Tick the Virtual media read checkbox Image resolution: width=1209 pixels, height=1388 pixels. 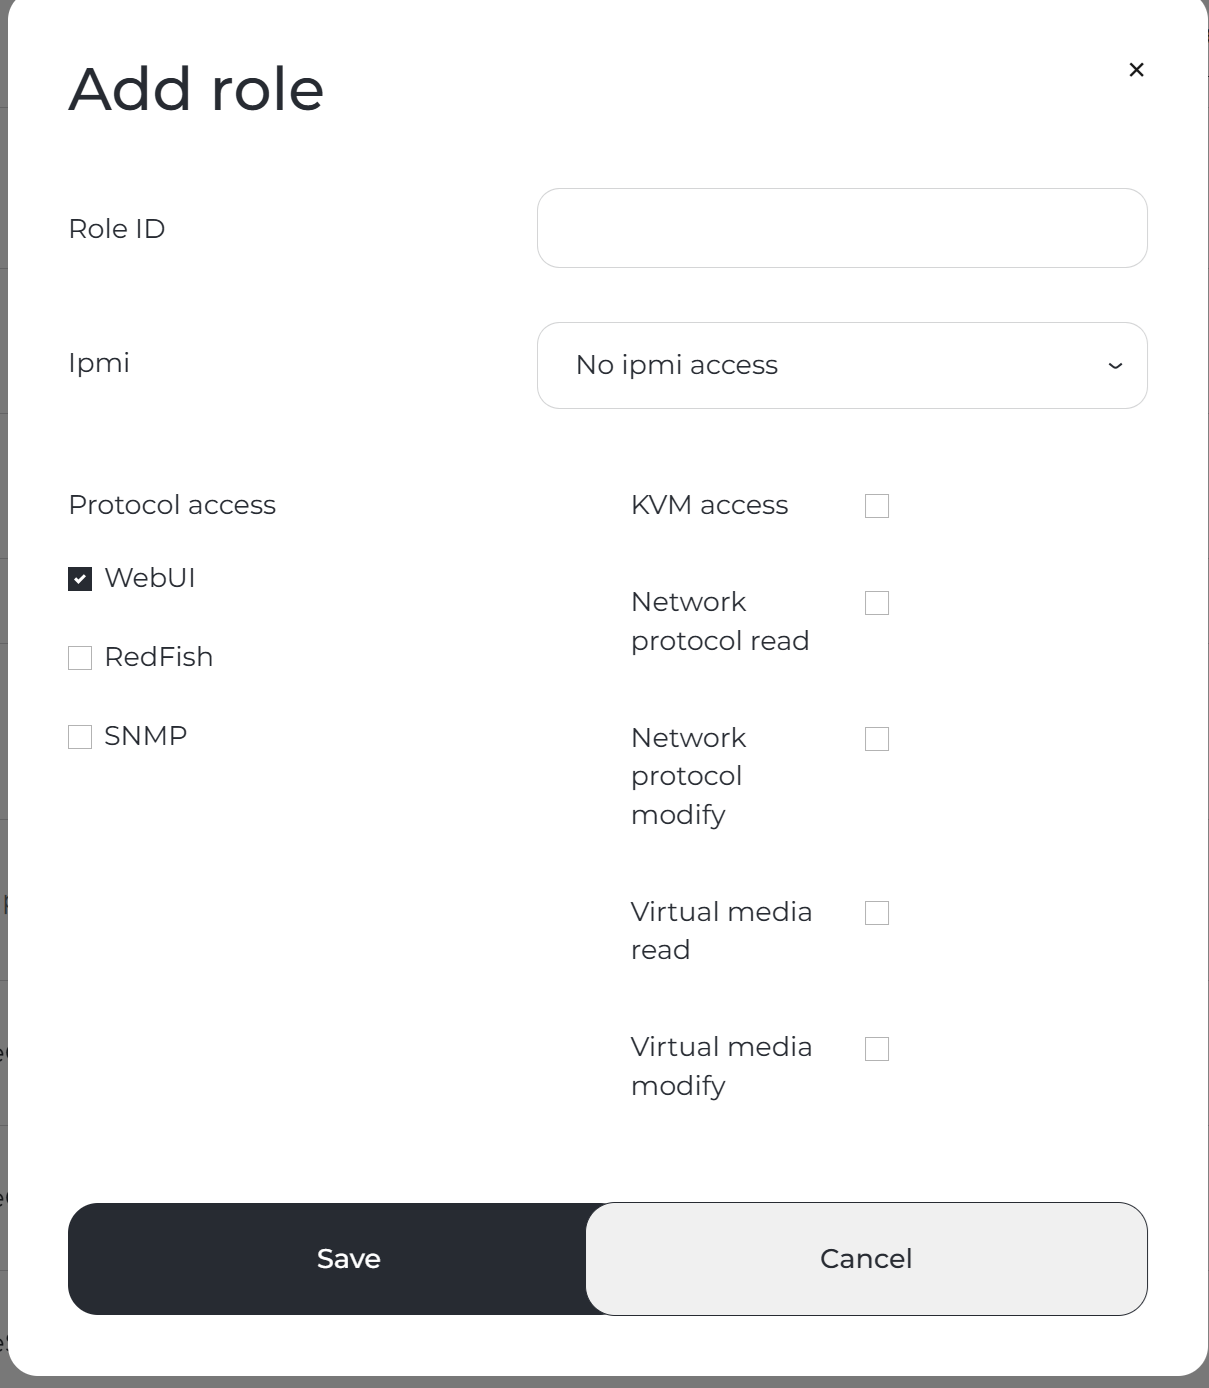(877, 913)
